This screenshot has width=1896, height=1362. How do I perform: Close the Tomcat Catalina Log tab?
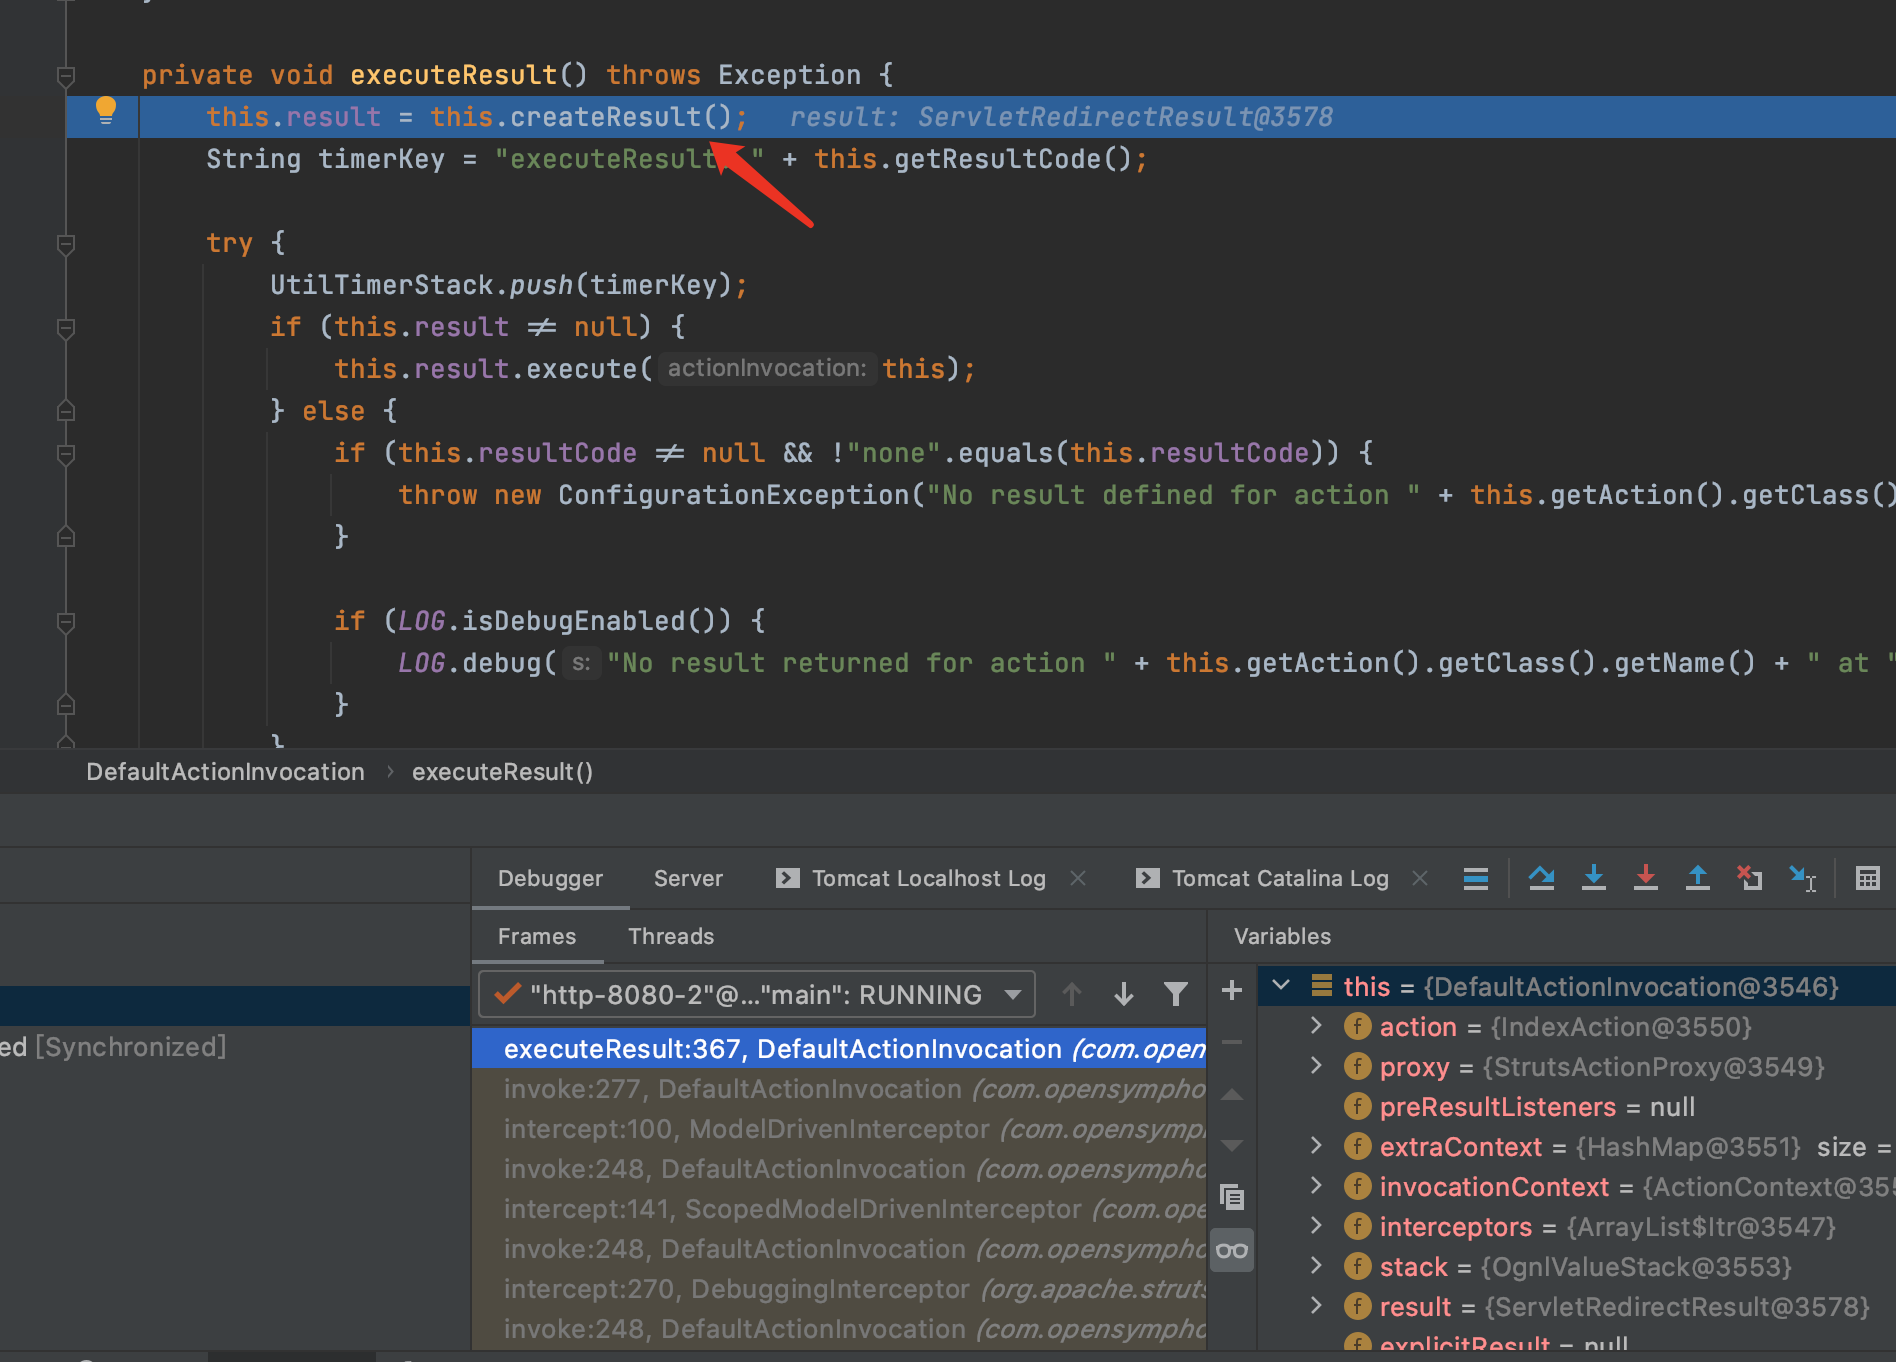point(1420,878)
